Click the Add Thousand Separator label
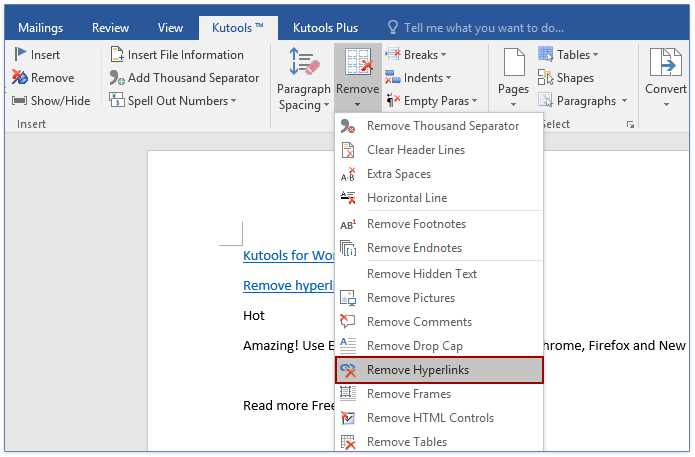Viewport: 695px width, 457px height. [x=194, y=78]
